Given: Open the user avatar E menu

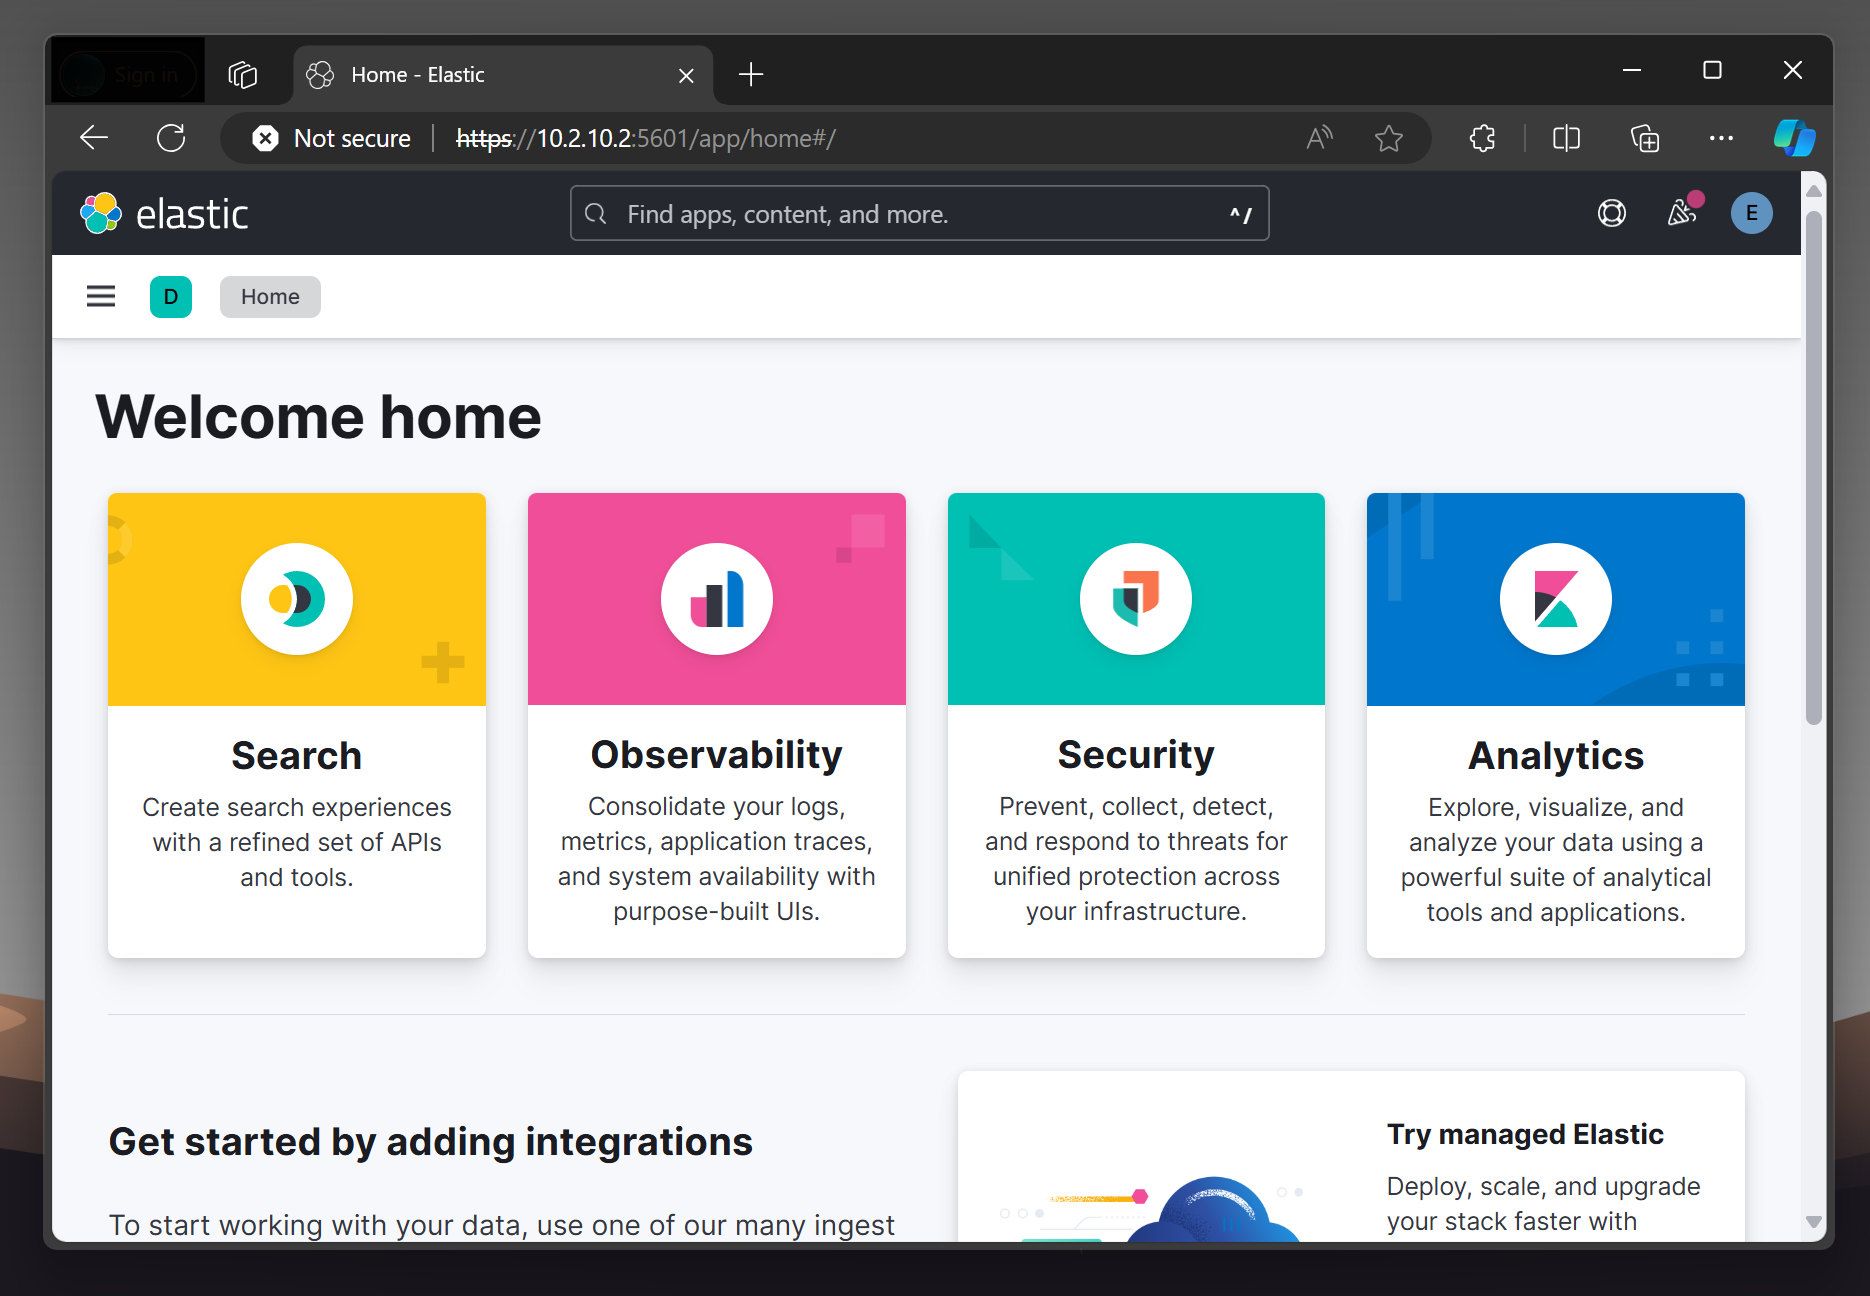Looking at the screenshot, I should pos(1751,213).
